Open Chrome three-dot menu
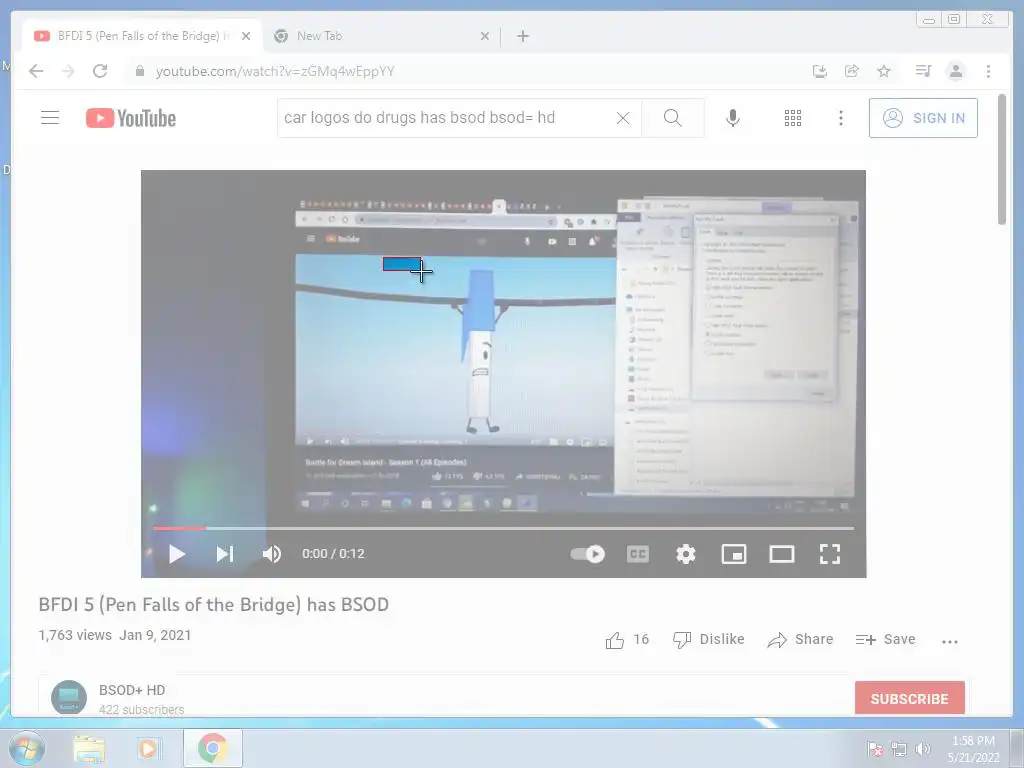 [x=988, y=71]
